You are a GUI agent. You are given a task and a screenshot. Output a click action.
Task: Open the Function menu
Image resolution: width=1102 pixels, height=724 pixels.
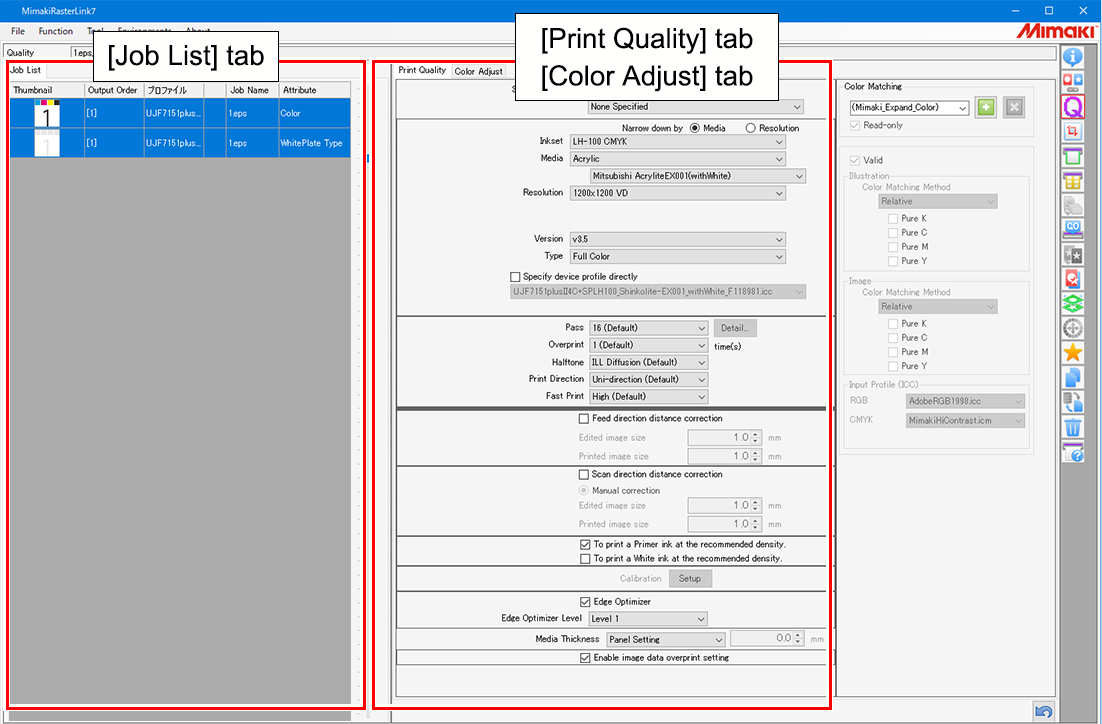[56, 31]
